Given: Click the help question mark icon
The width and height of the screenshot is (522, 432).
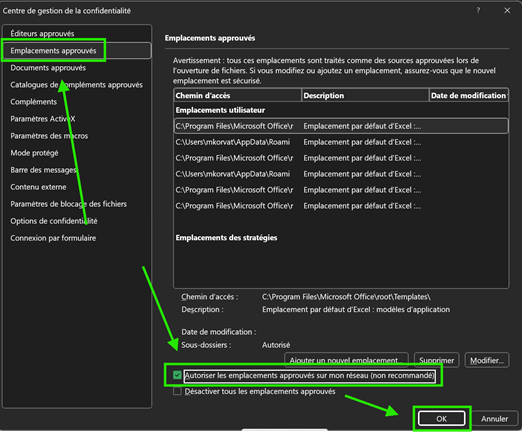Looking at the screenshot, I should [x=478, y=11].
